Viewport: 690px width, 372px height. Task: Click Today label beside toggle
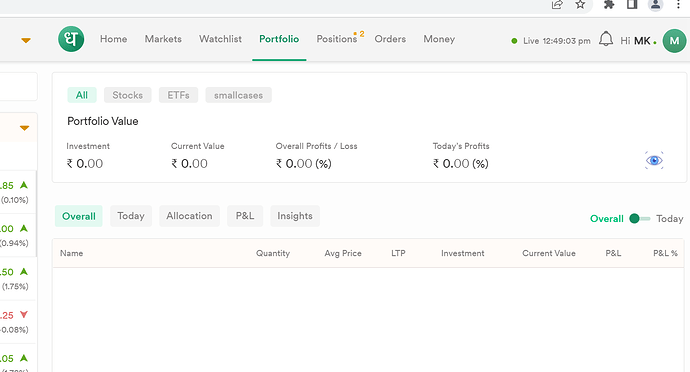pos(670,219)
